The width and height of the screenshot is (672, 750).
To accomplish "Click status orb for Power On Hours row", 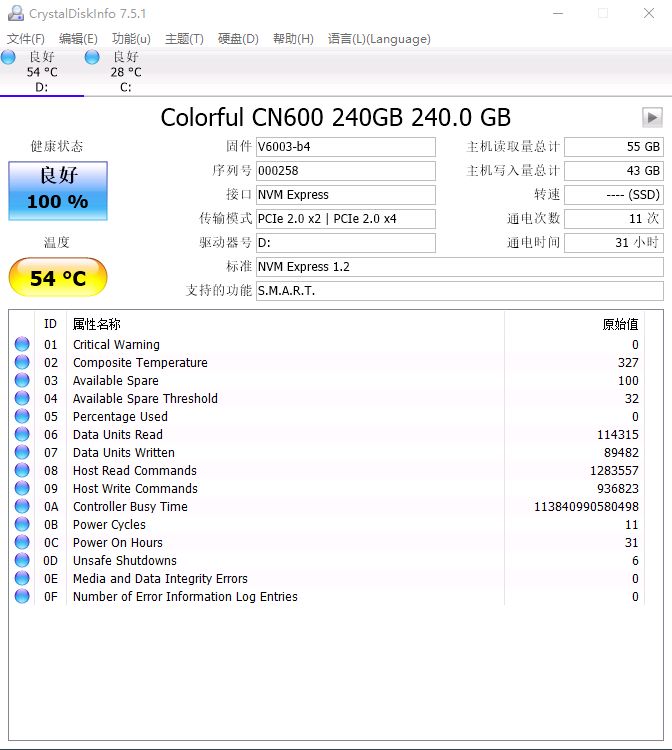I will (x=22, y=542).
